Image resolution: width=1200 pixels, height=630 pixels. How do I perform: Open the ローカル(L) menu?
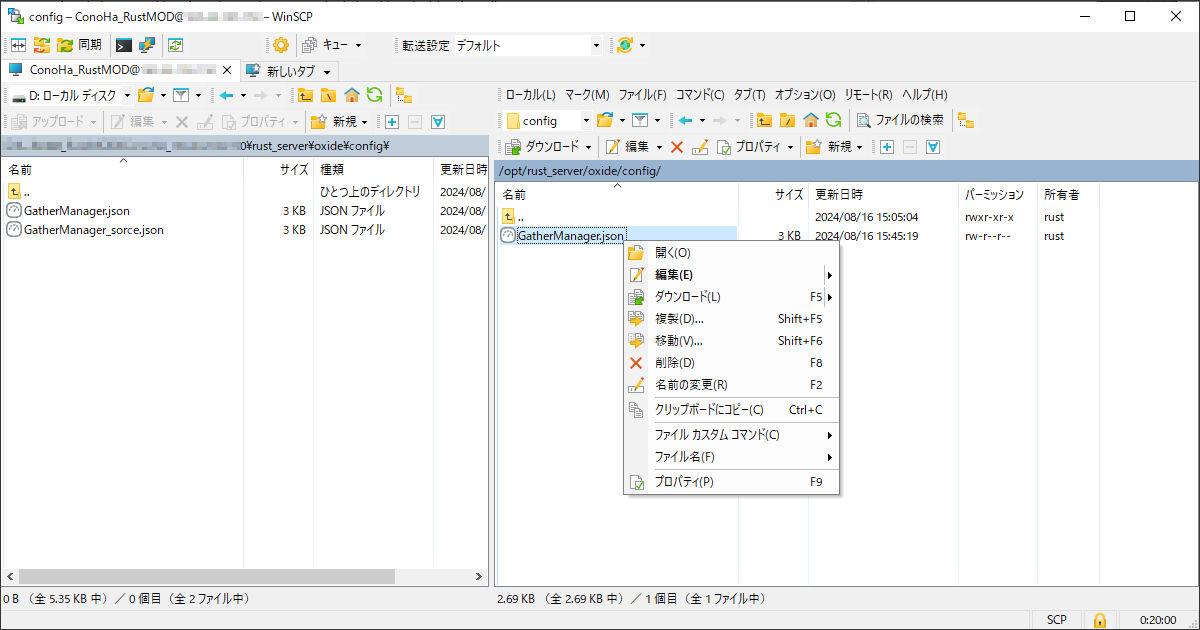[530, 95]
